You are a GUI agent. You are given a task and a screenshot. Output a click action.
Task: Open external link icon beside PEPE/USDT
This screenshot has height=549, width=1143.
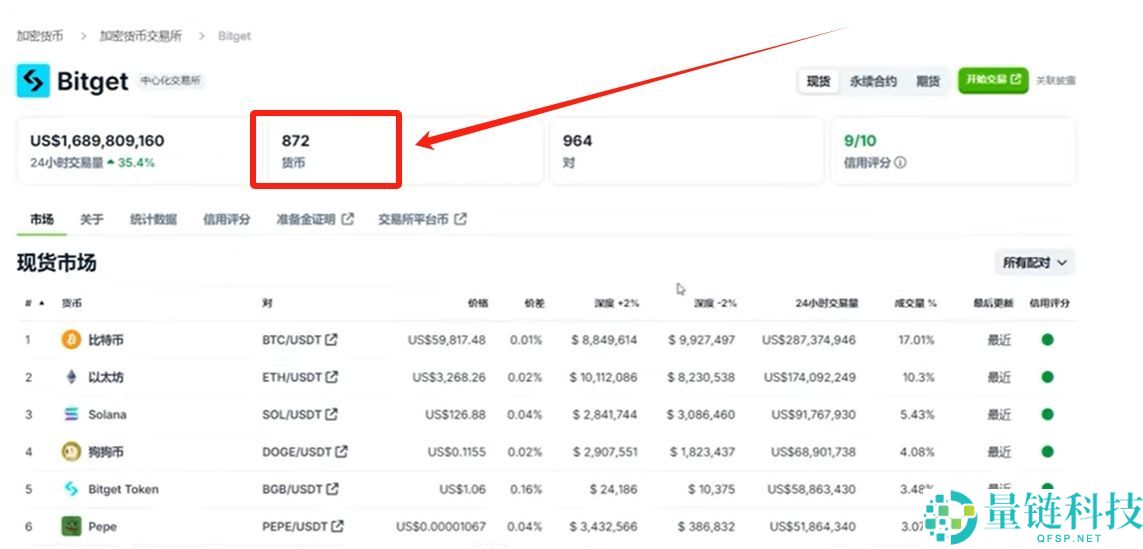pos(338,526)
